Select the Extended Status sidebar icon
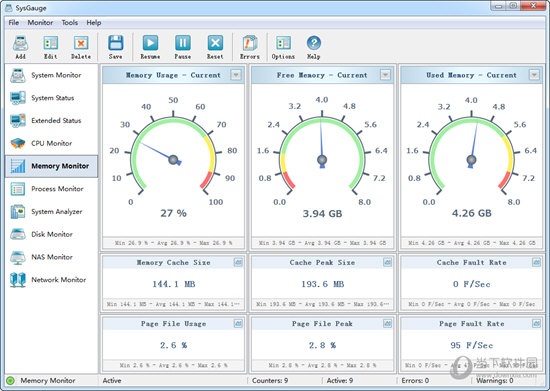The width and height of the screenshot is (550, 391). pos(18,121)
